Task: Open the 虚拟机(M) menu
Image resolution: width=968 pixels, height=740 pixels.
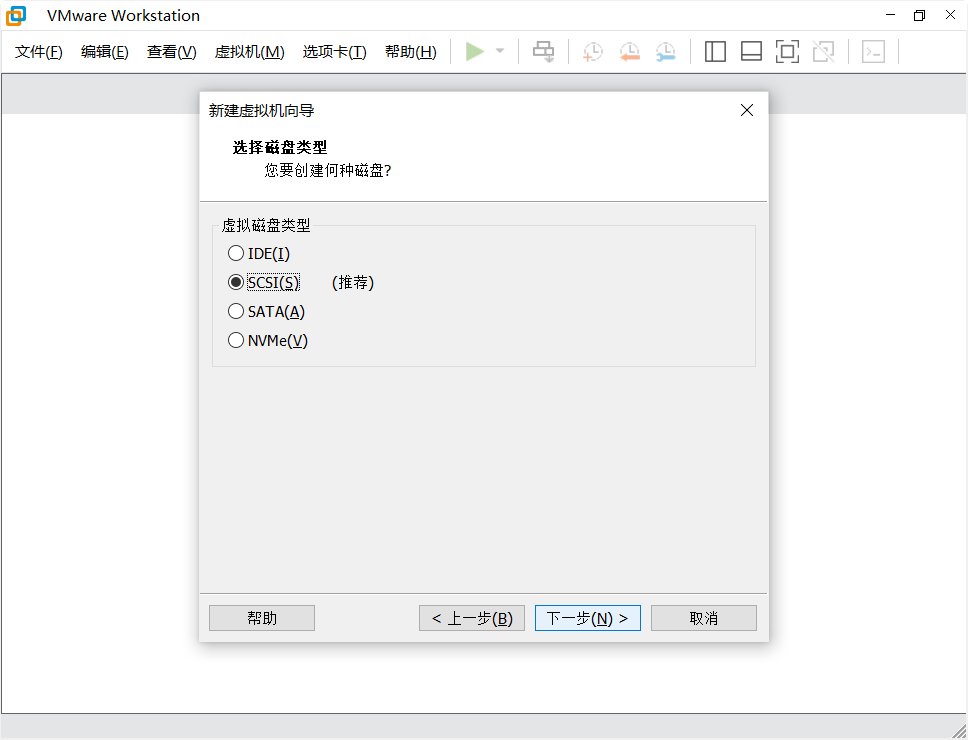Action: (x=249, y=52)
